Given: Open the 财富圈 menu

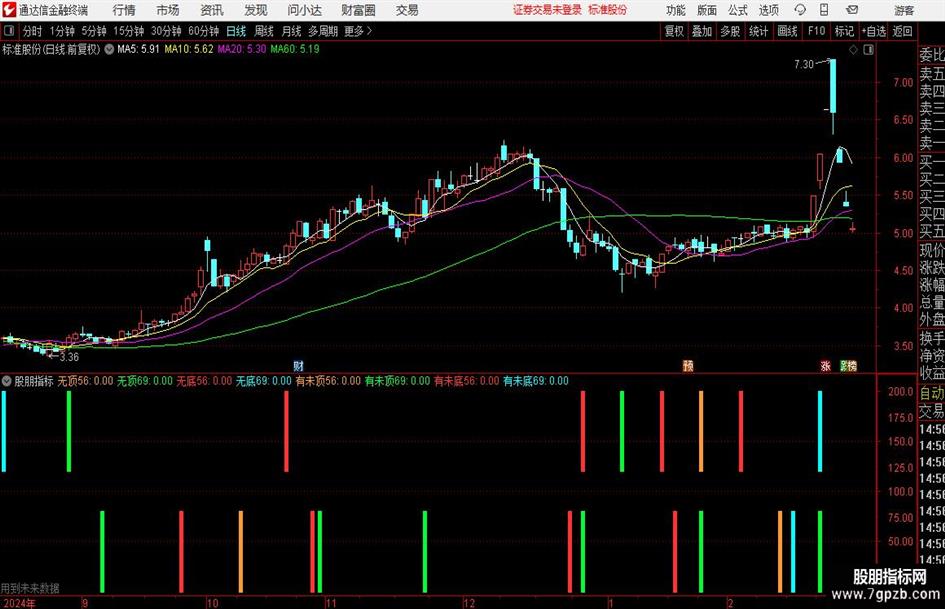Looking at the screenshot, I should tap(358, 10).
